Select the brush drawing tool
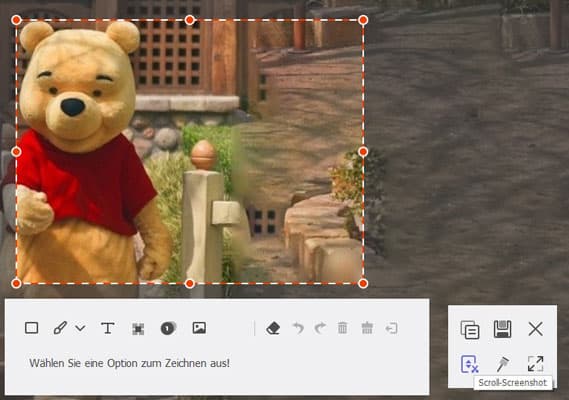The width and height of the screenshot is (569, 400). coord(60,328)
